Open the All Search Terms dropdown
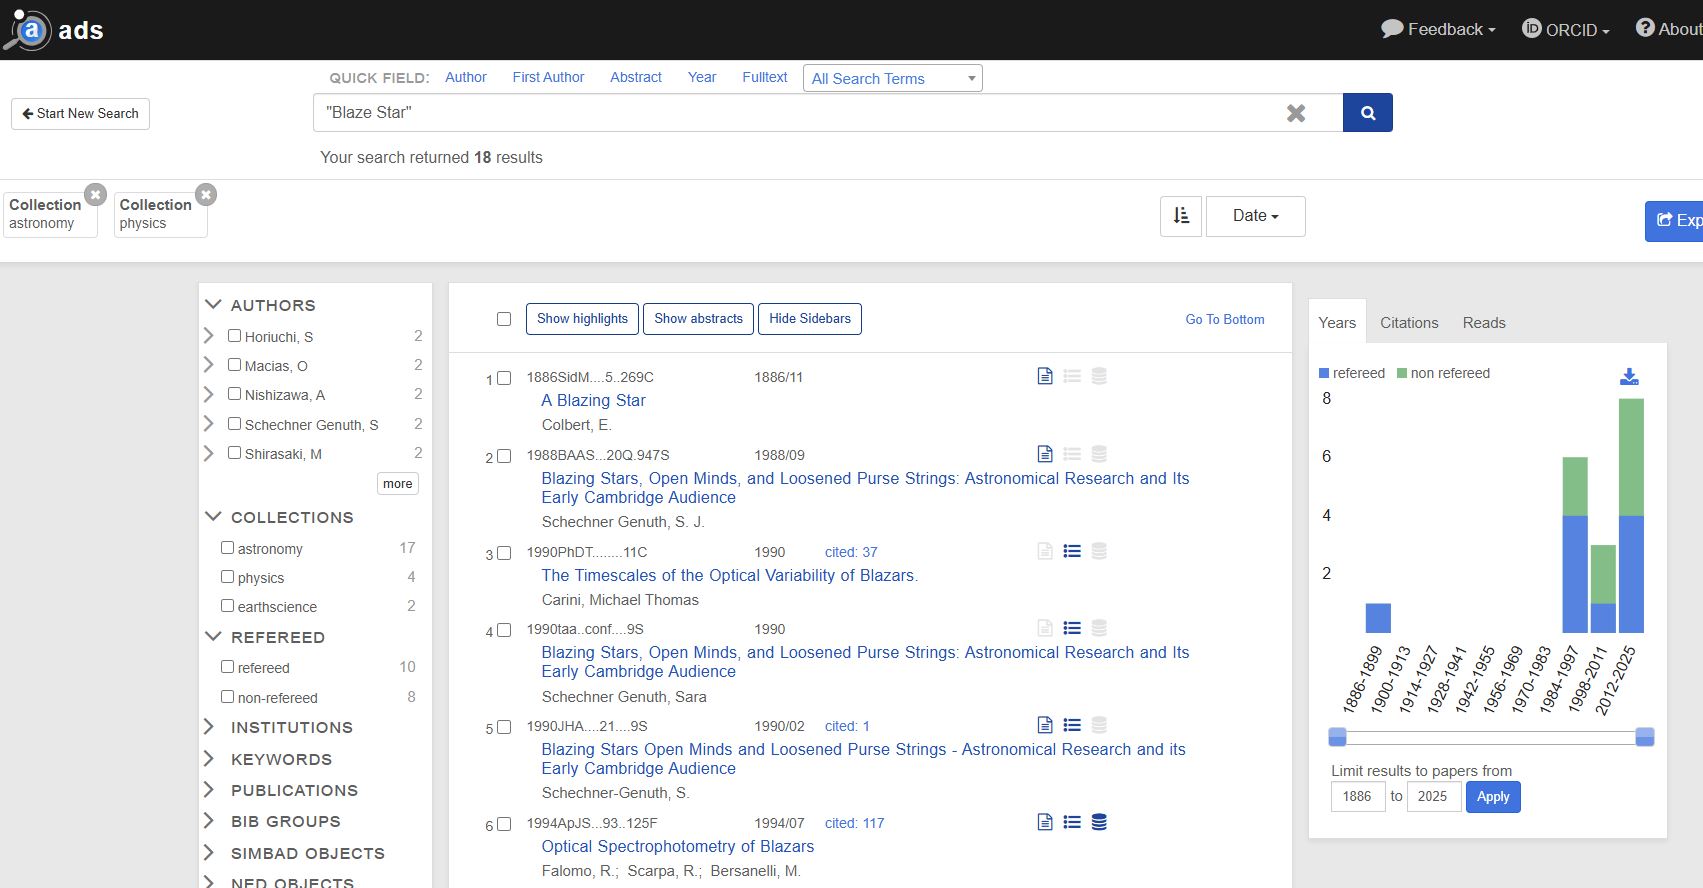The image size is (1703, 888). click(x=892, y=78)
